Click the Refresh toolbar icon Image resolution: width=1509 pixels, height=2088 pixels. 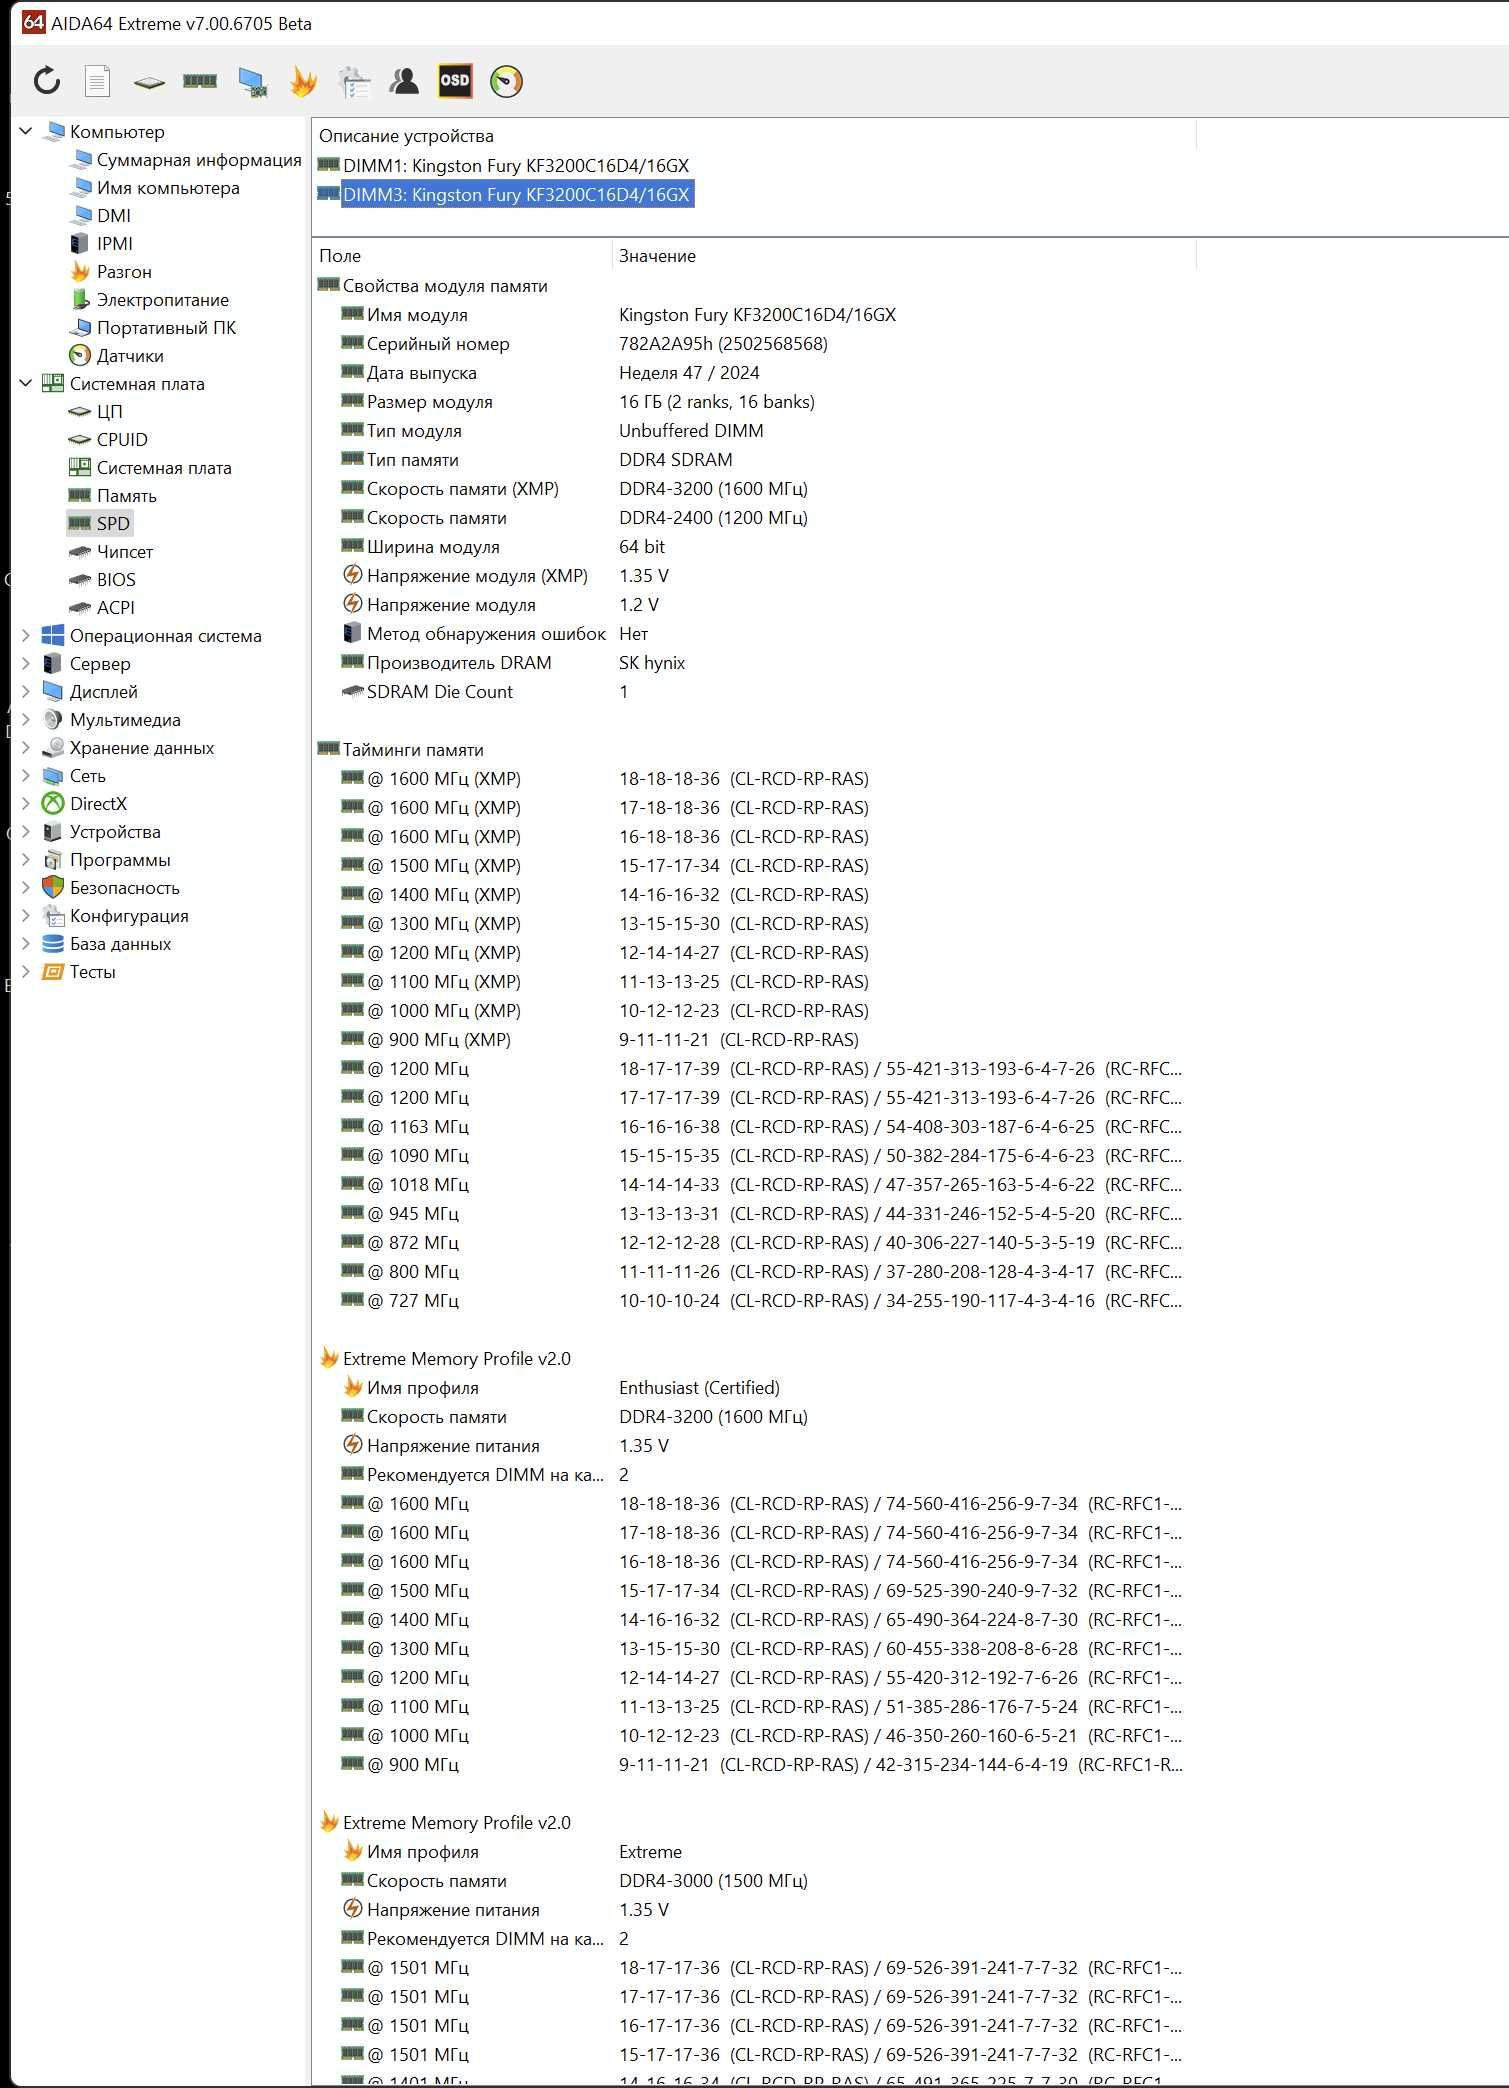pos(47,81)
